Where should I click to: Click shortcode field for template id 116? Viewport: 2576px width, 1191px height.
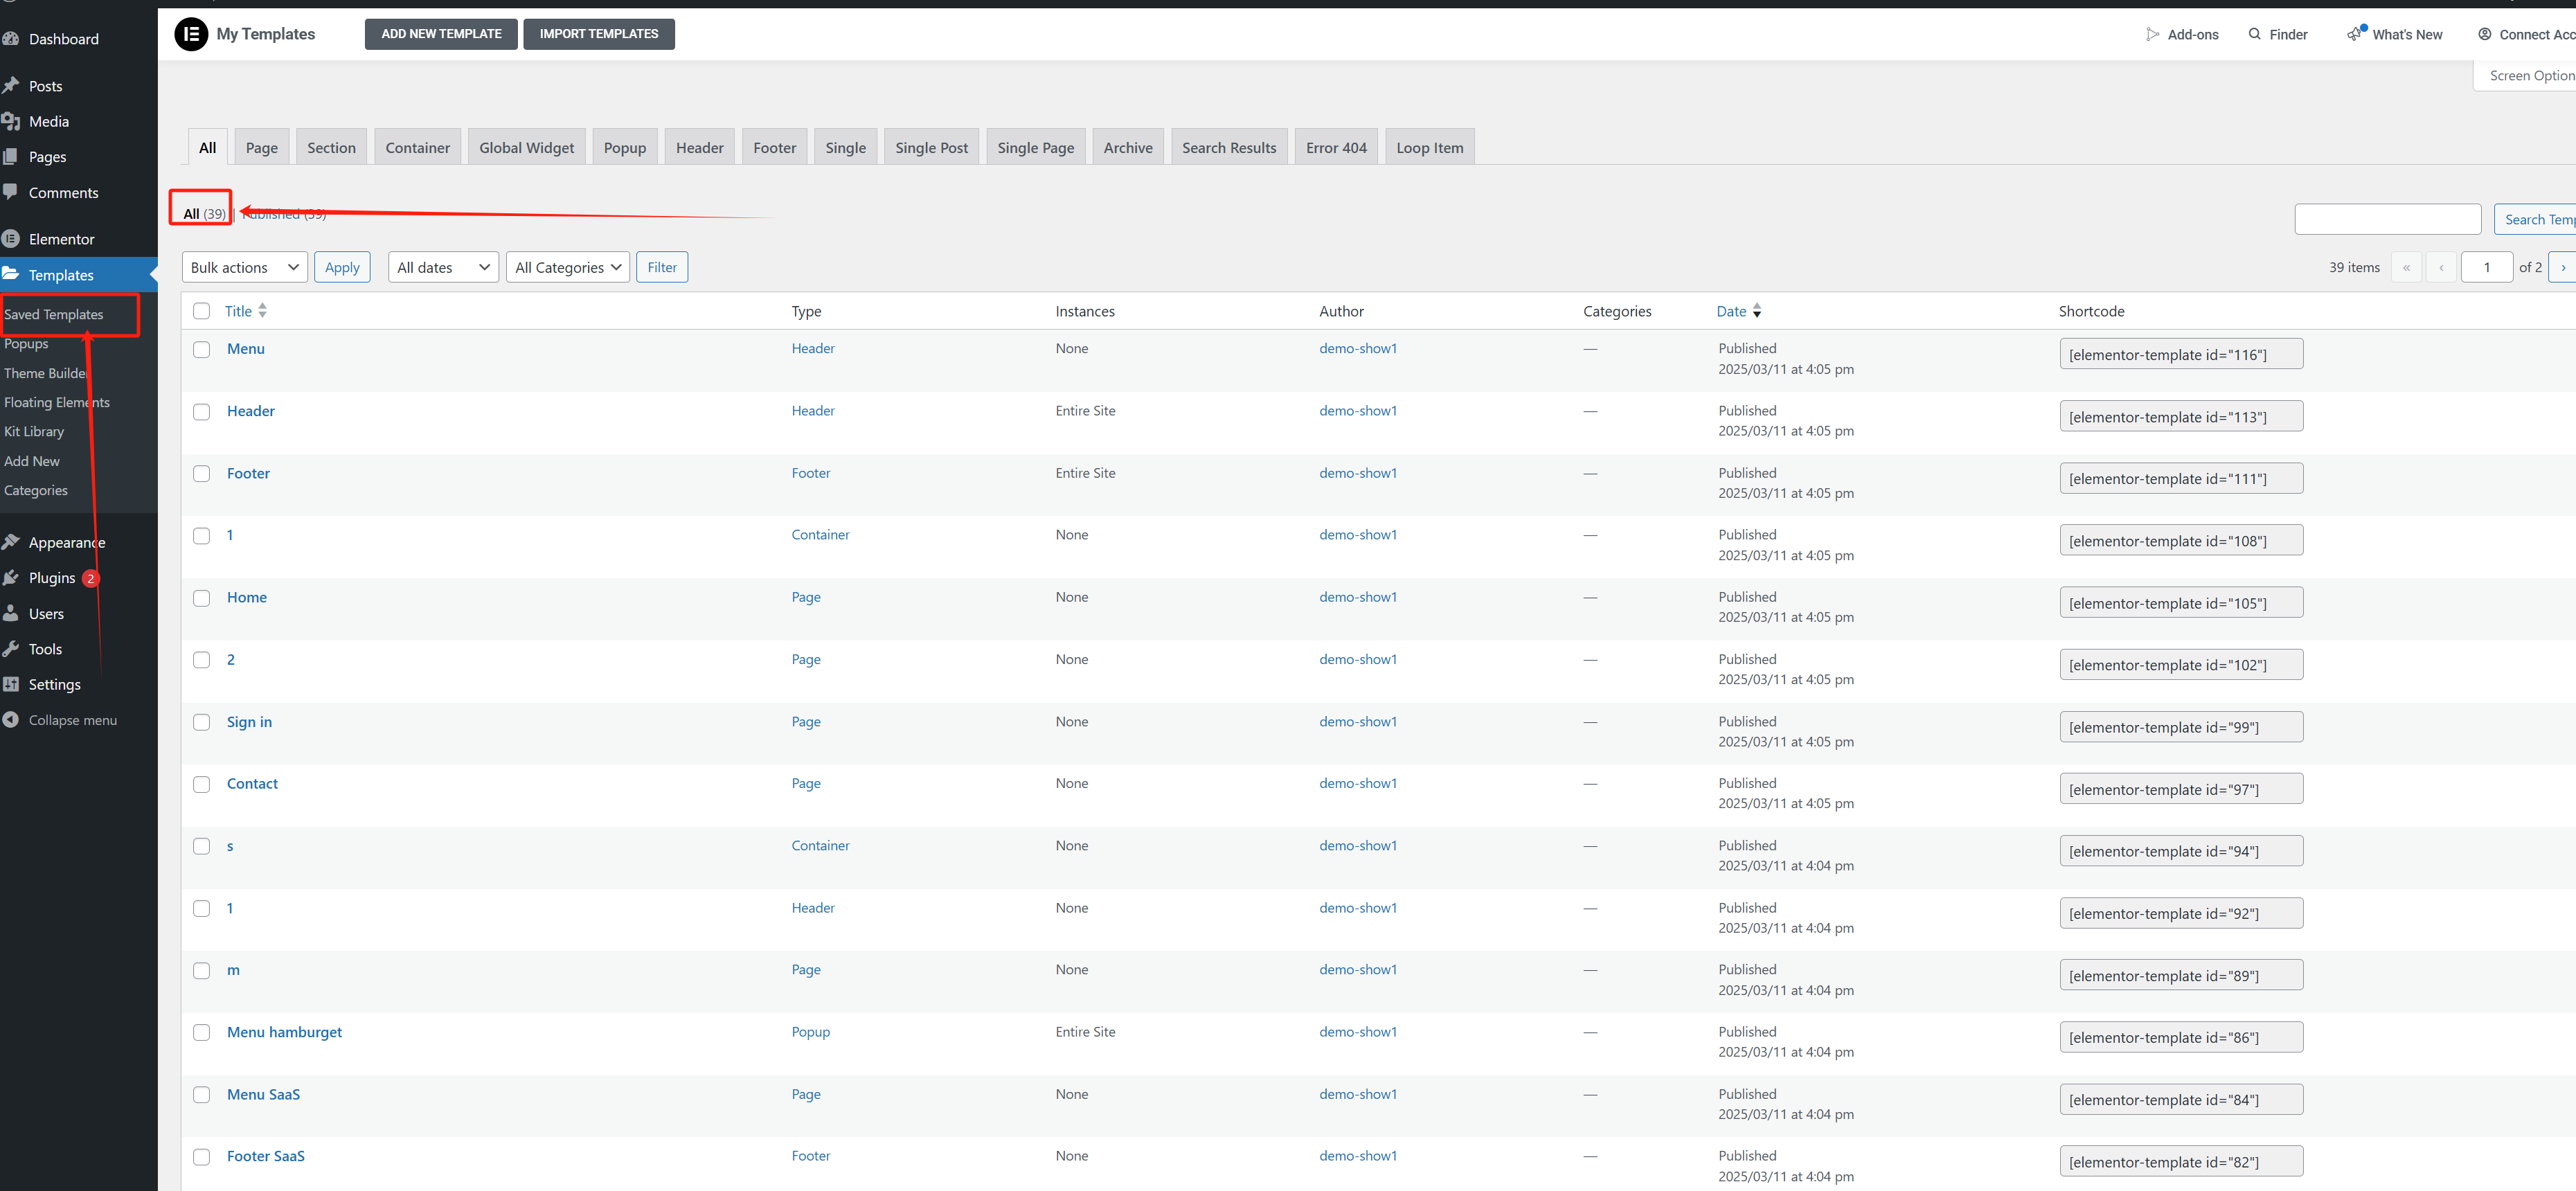(x=2180, y=354)
